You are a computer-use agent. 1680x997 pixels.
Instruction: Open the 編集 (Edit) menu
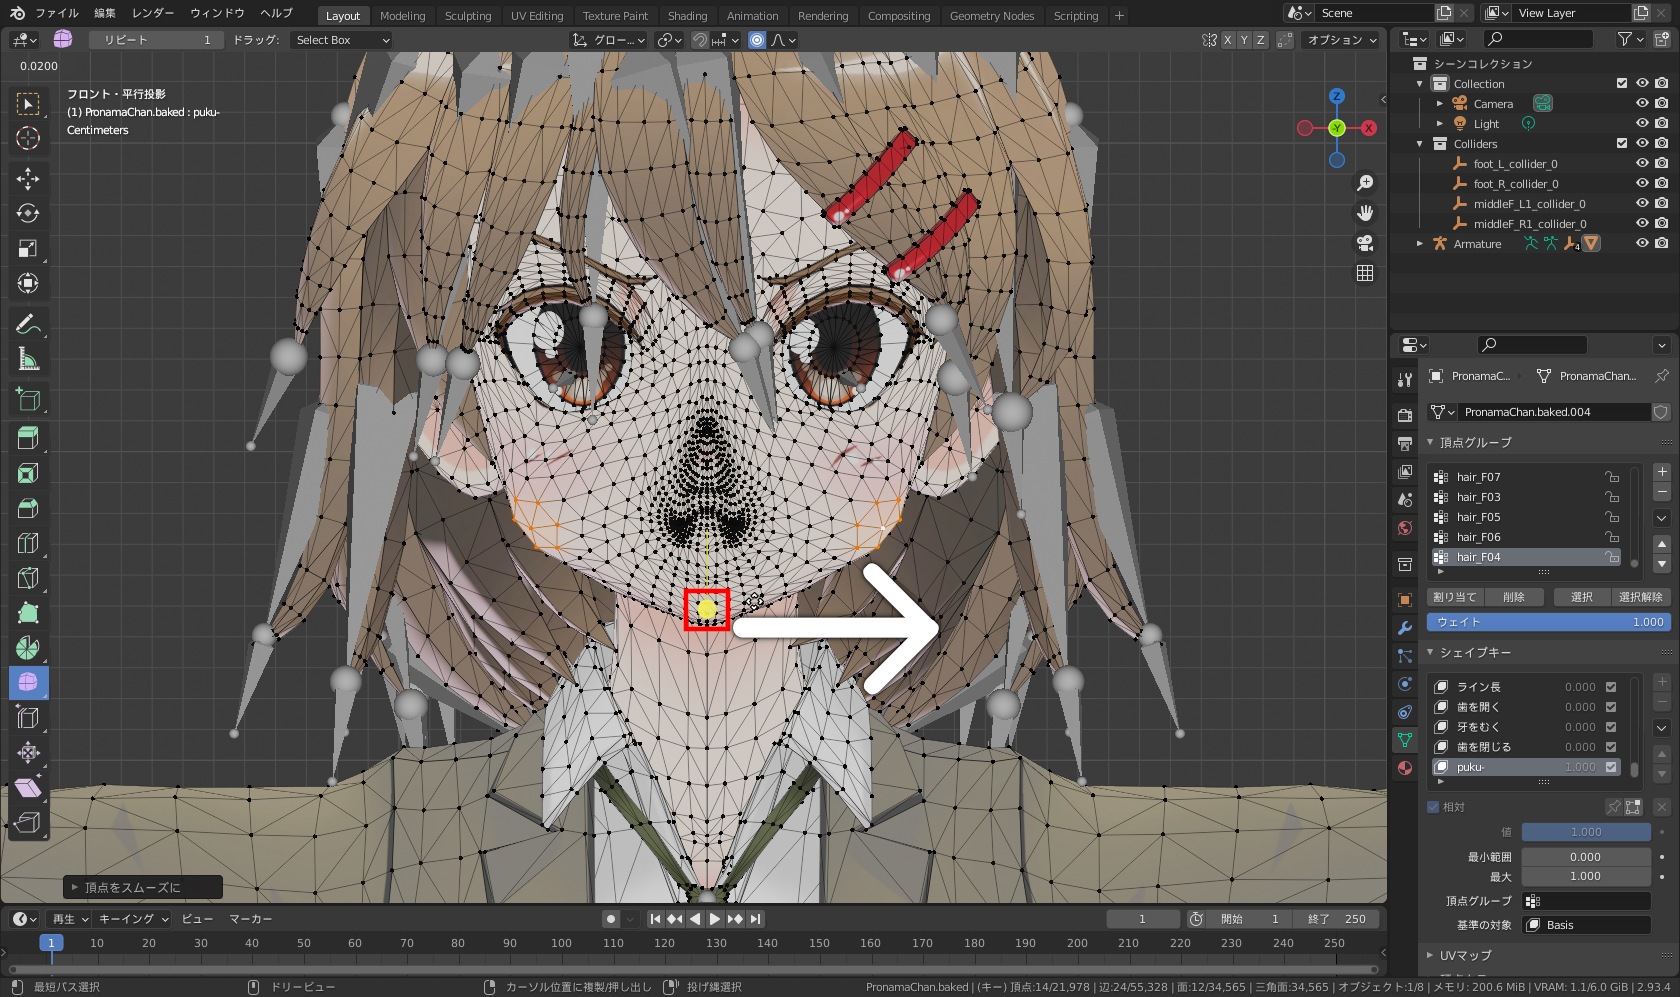click(105, 13)
